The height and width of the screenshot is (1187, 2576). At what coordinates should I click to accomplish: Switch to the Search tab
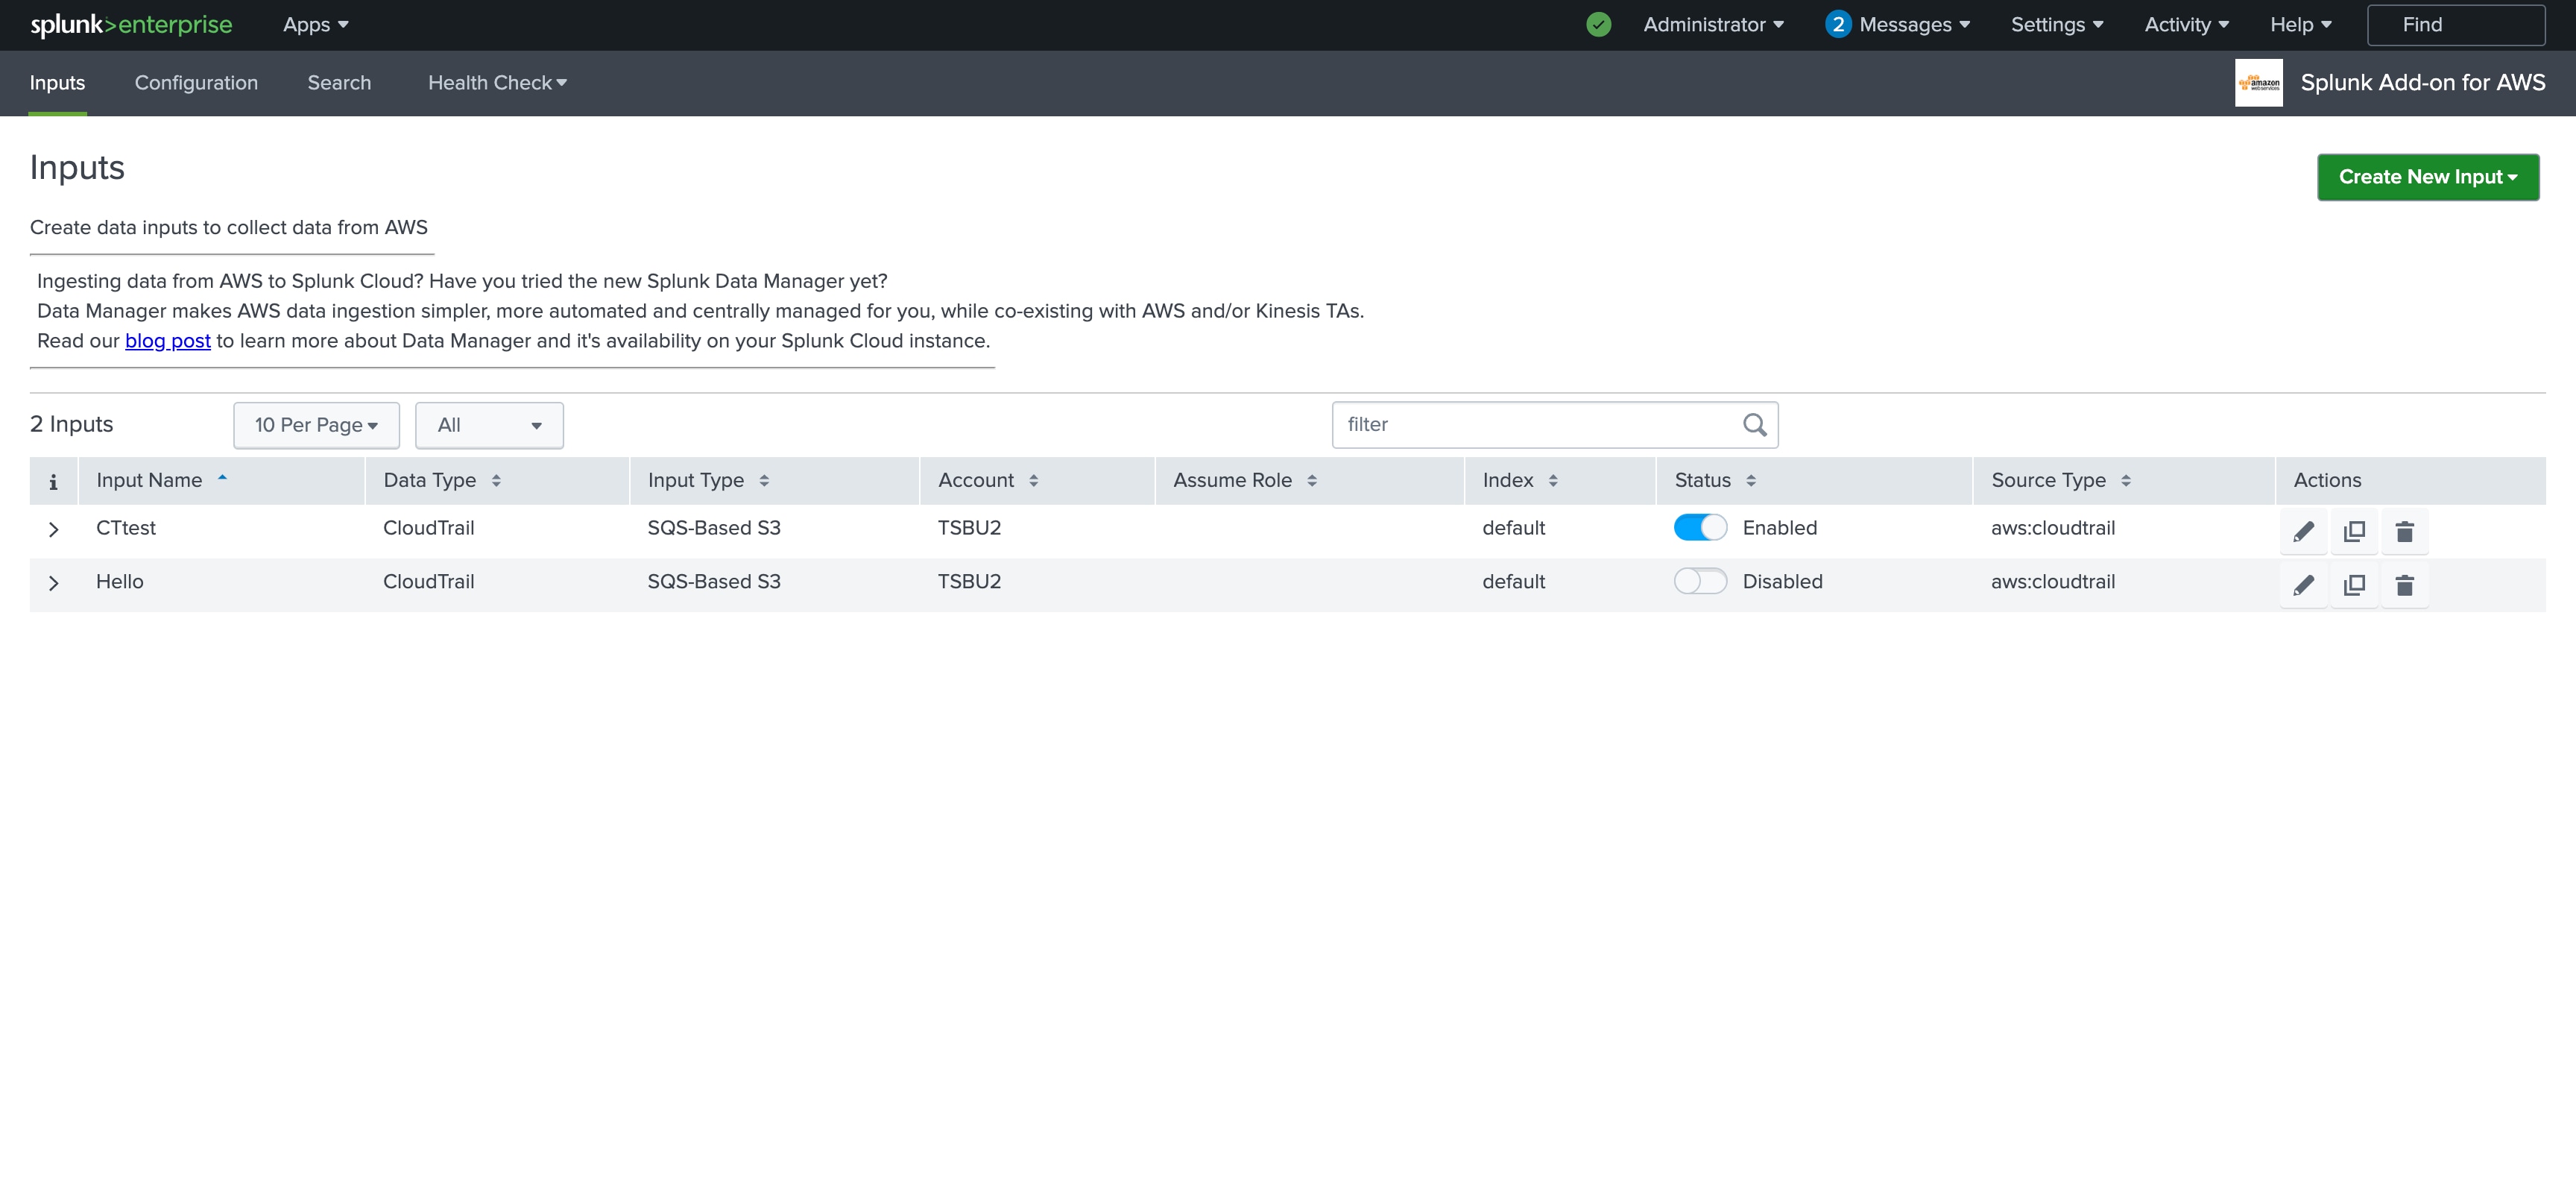pyautogui.click(x=339, y=83)
